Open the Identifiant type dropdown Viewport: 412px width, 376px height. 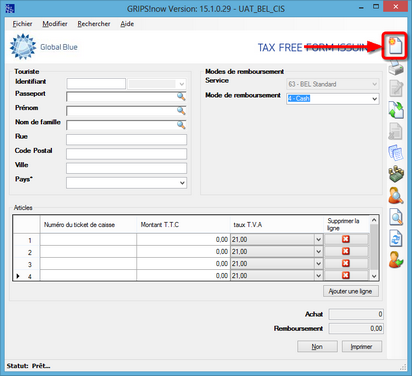click(x=182, y=84)
